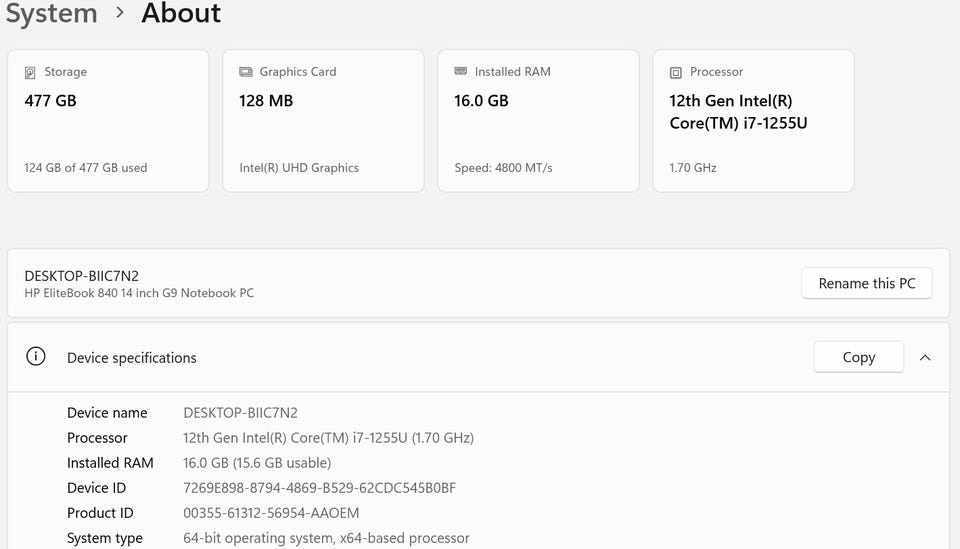Click the Rename this PC button
960x549 pixels.
click(x=866, y=283)
